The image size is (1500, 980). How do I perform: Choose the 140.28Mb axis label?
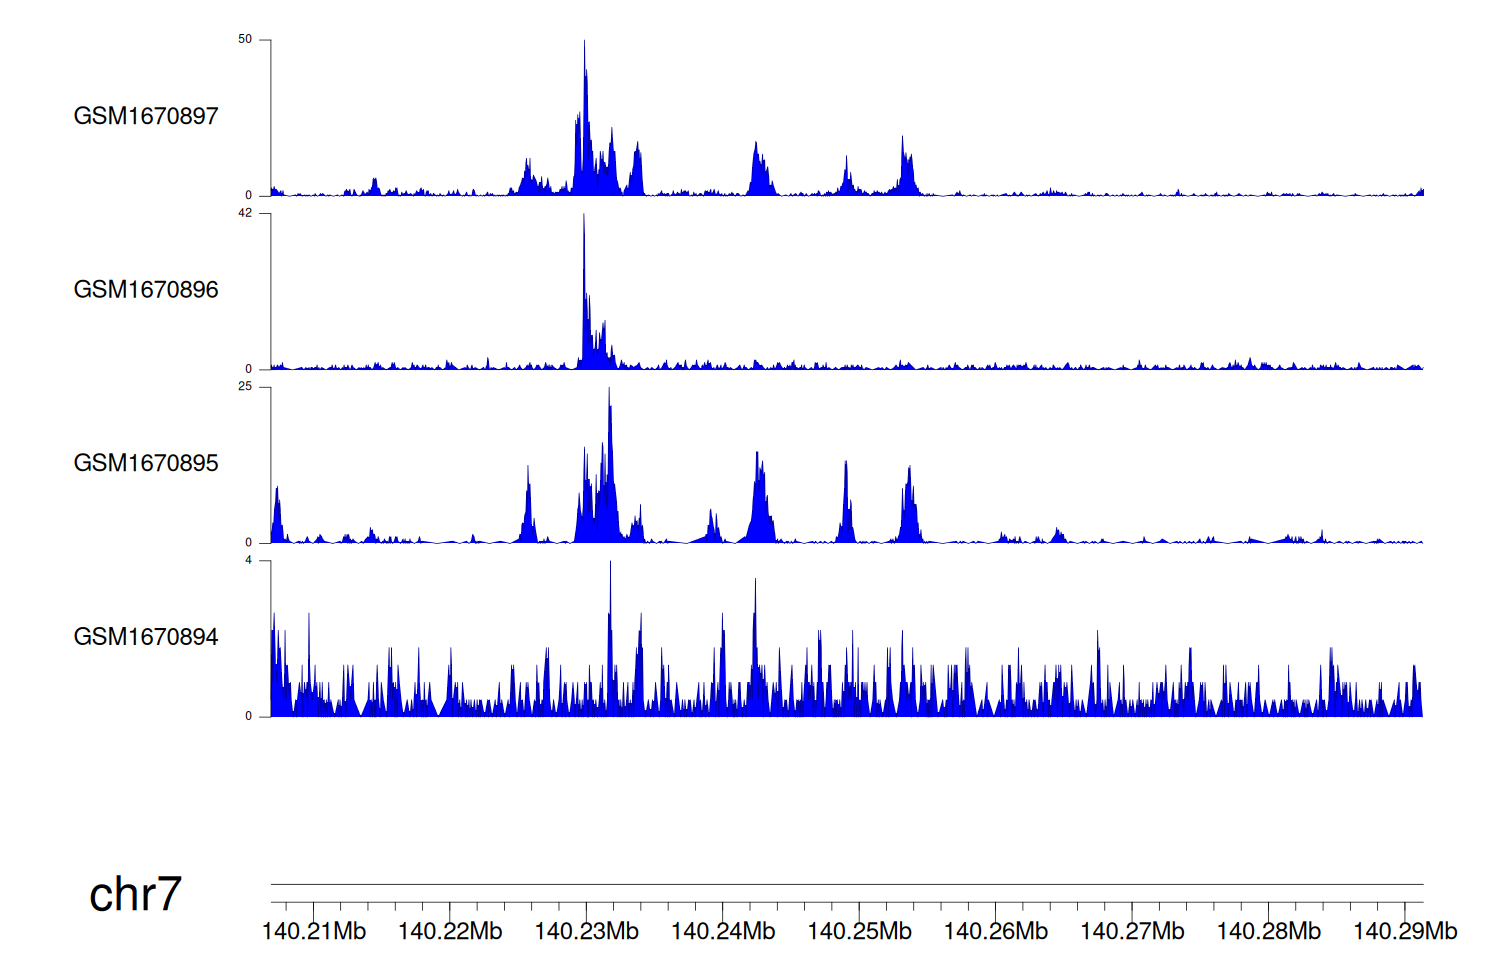tap(1269, 932)
